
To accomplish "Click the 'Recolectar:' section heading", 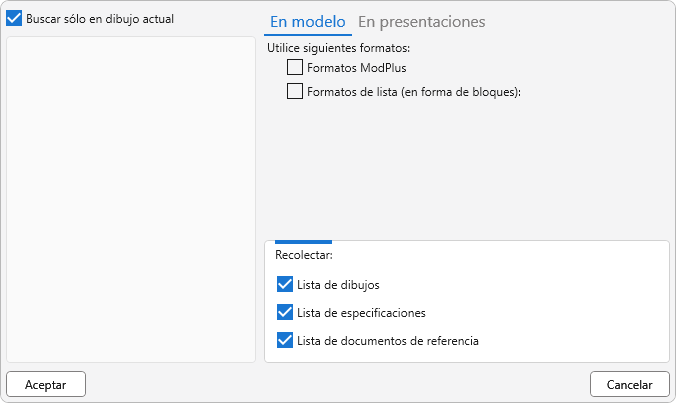I will point(303,255).
